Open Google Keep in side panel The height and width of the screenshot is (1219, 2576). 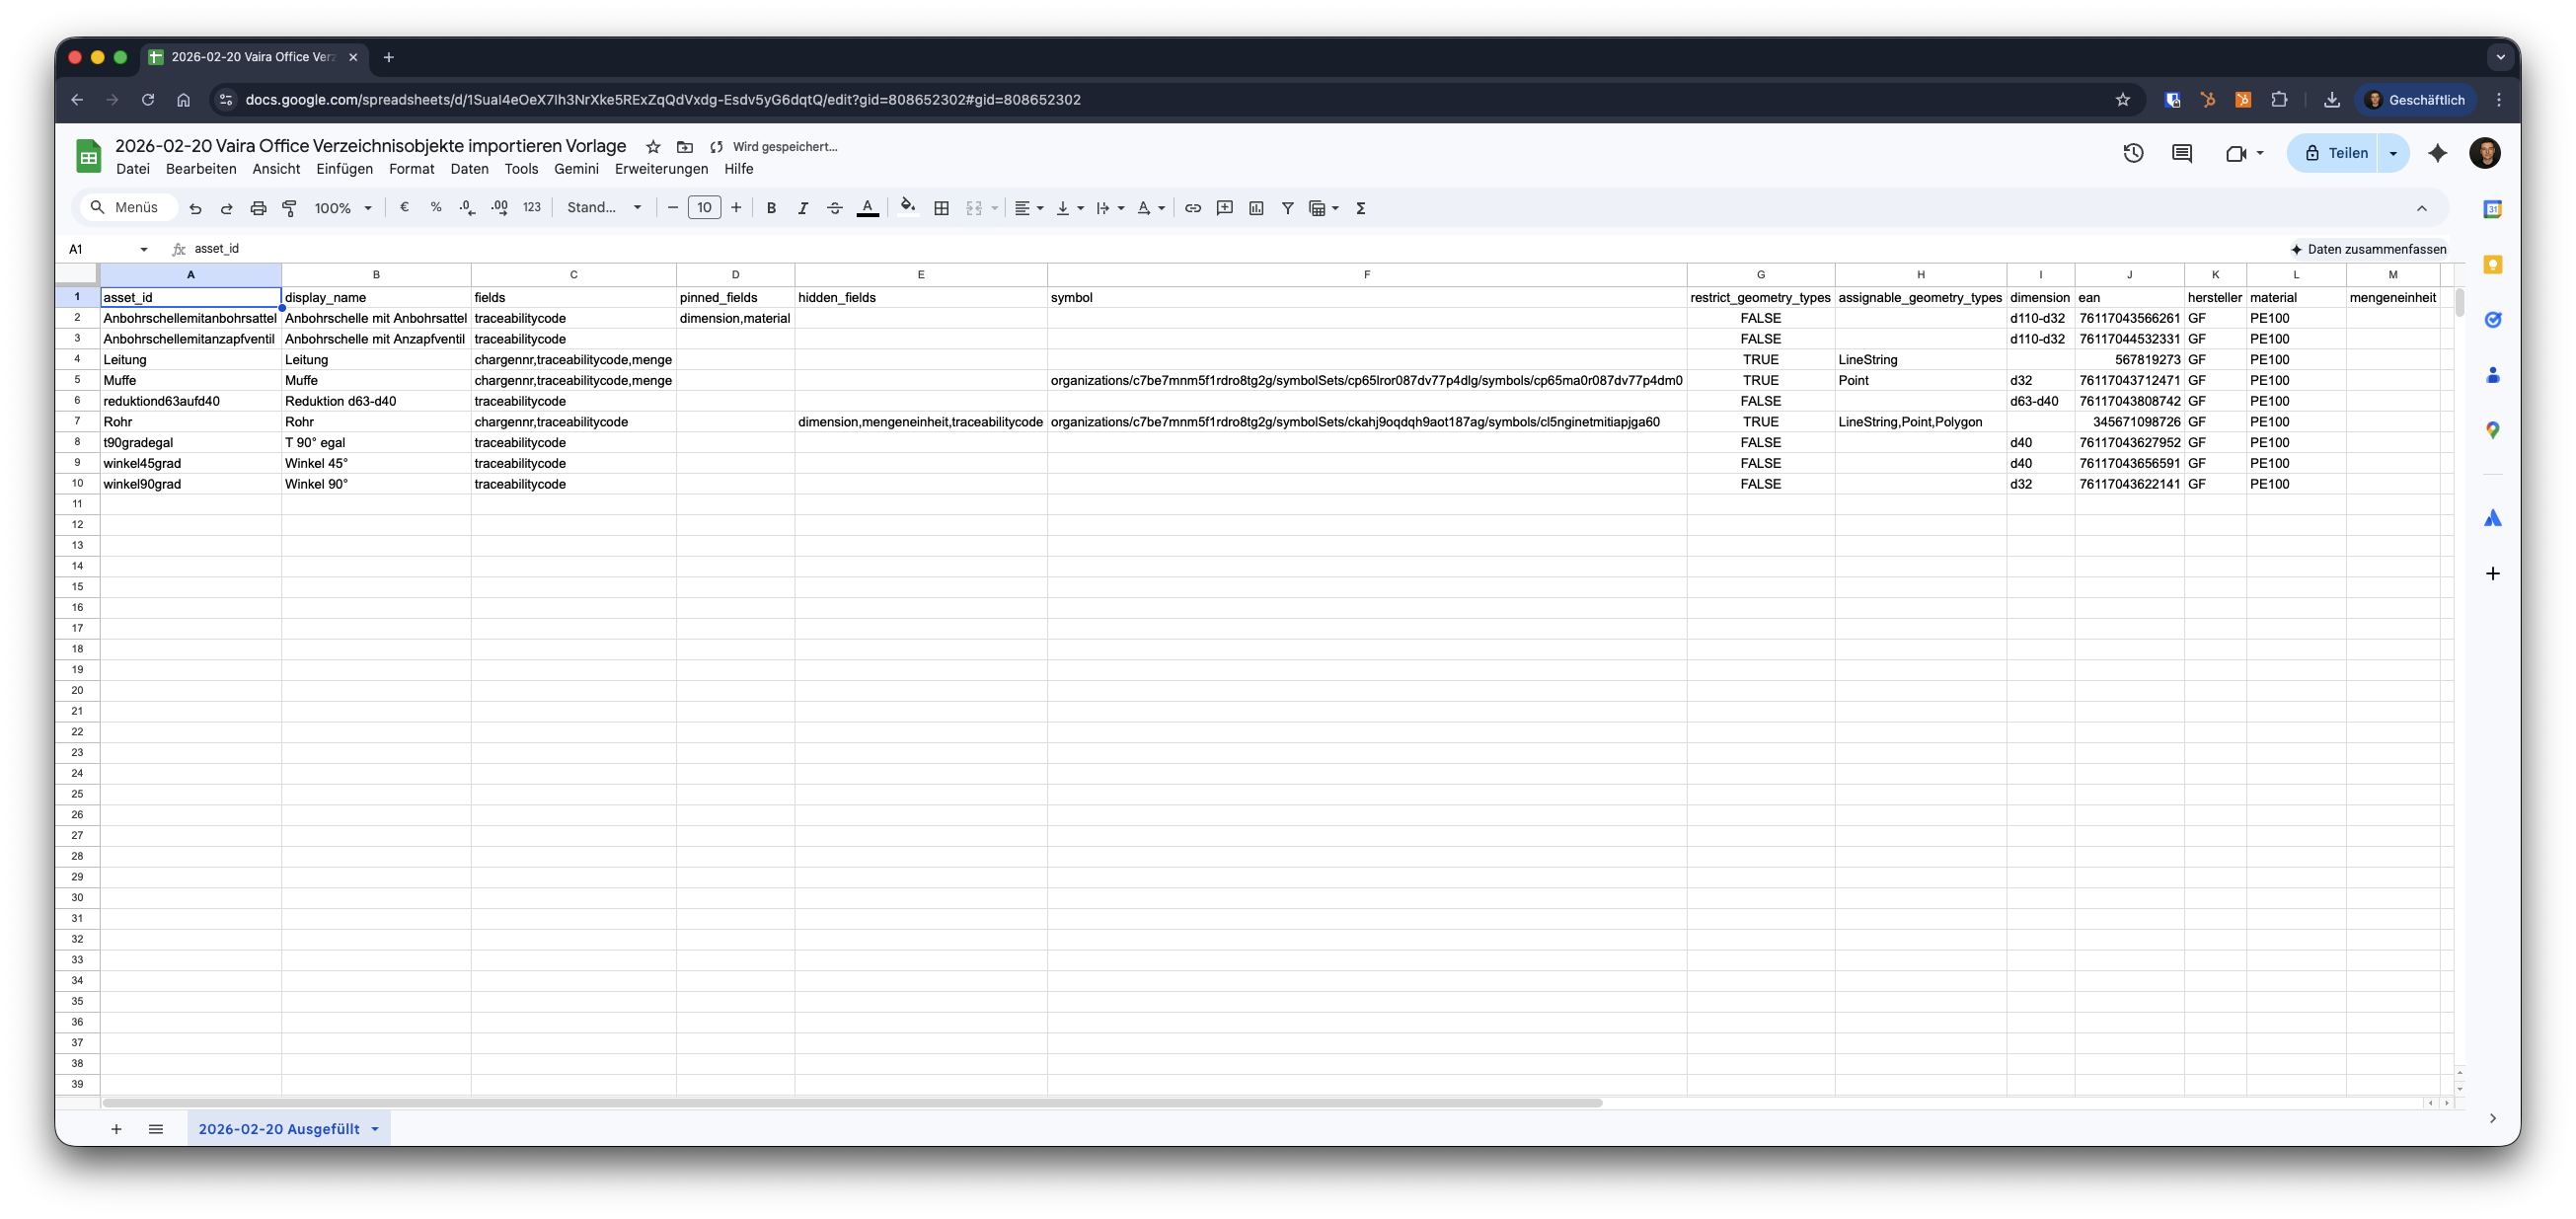[x=2493, y=265]
